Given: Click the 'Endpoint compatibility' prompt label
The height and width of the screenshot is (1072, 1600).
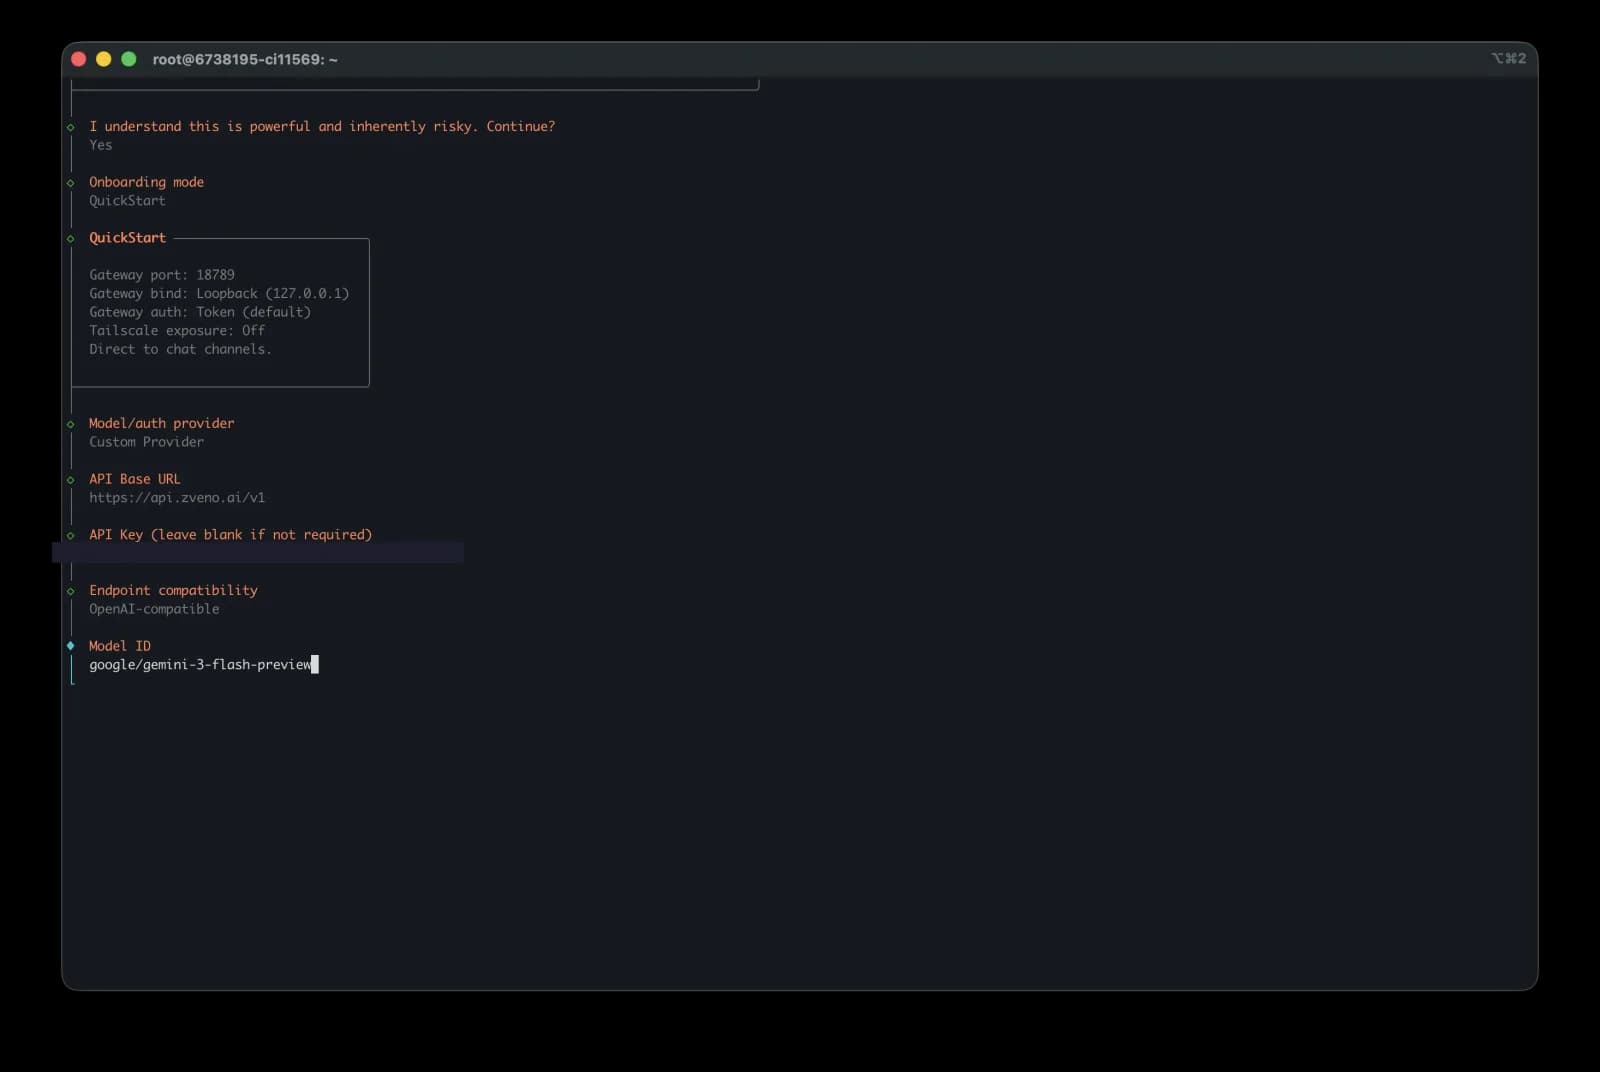Looking at the screenshot, I should pos(173,590).
